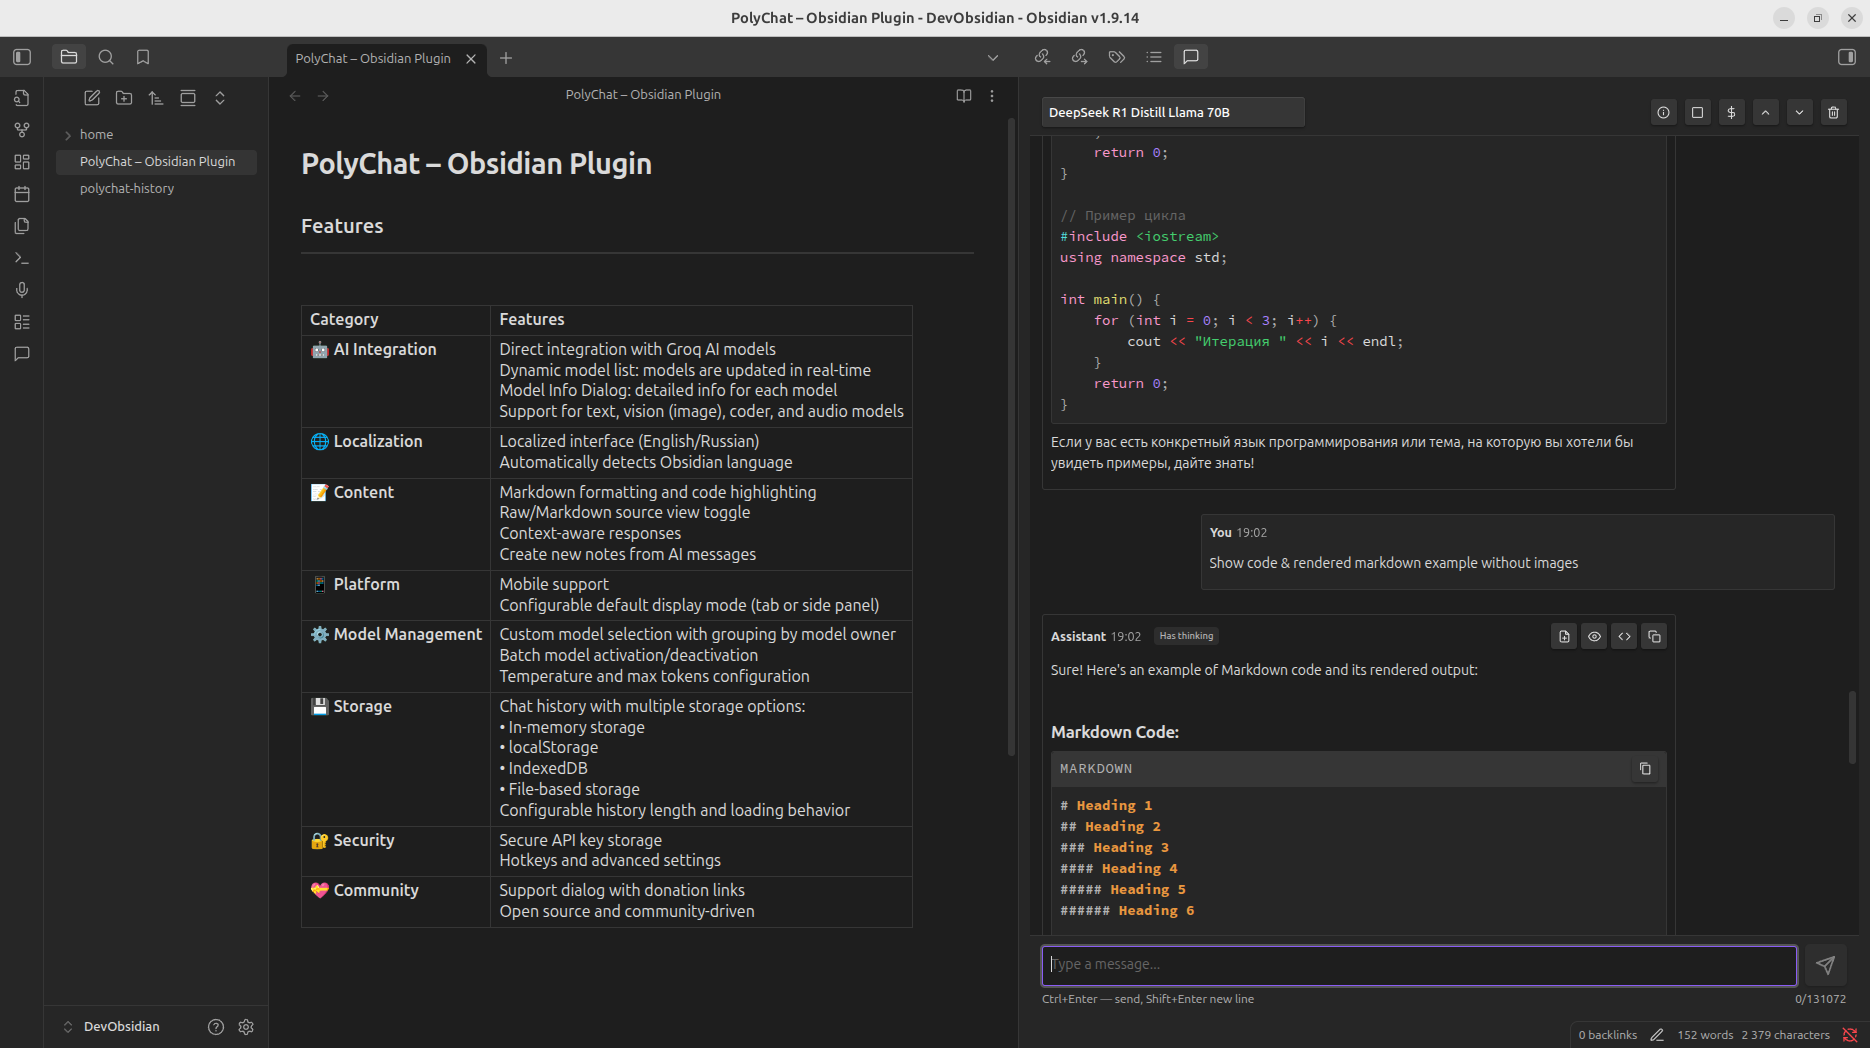Toggle raw source view of message

1625,637
